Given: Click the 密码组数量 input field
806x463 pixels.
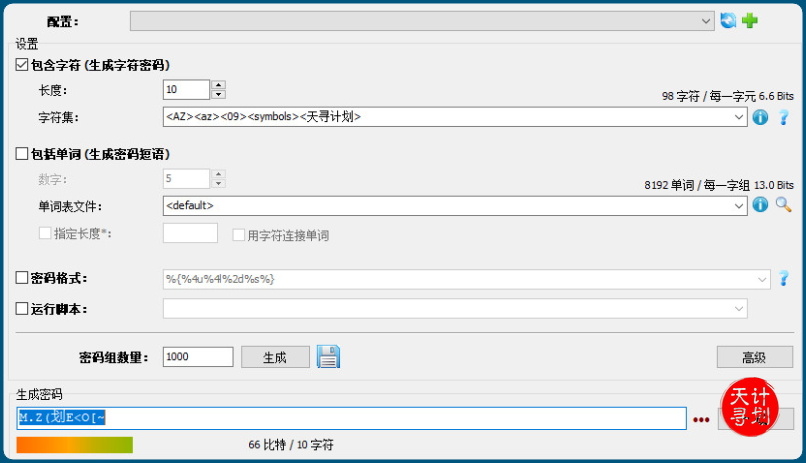Looking at the screenshot, I should coord(197,357).
